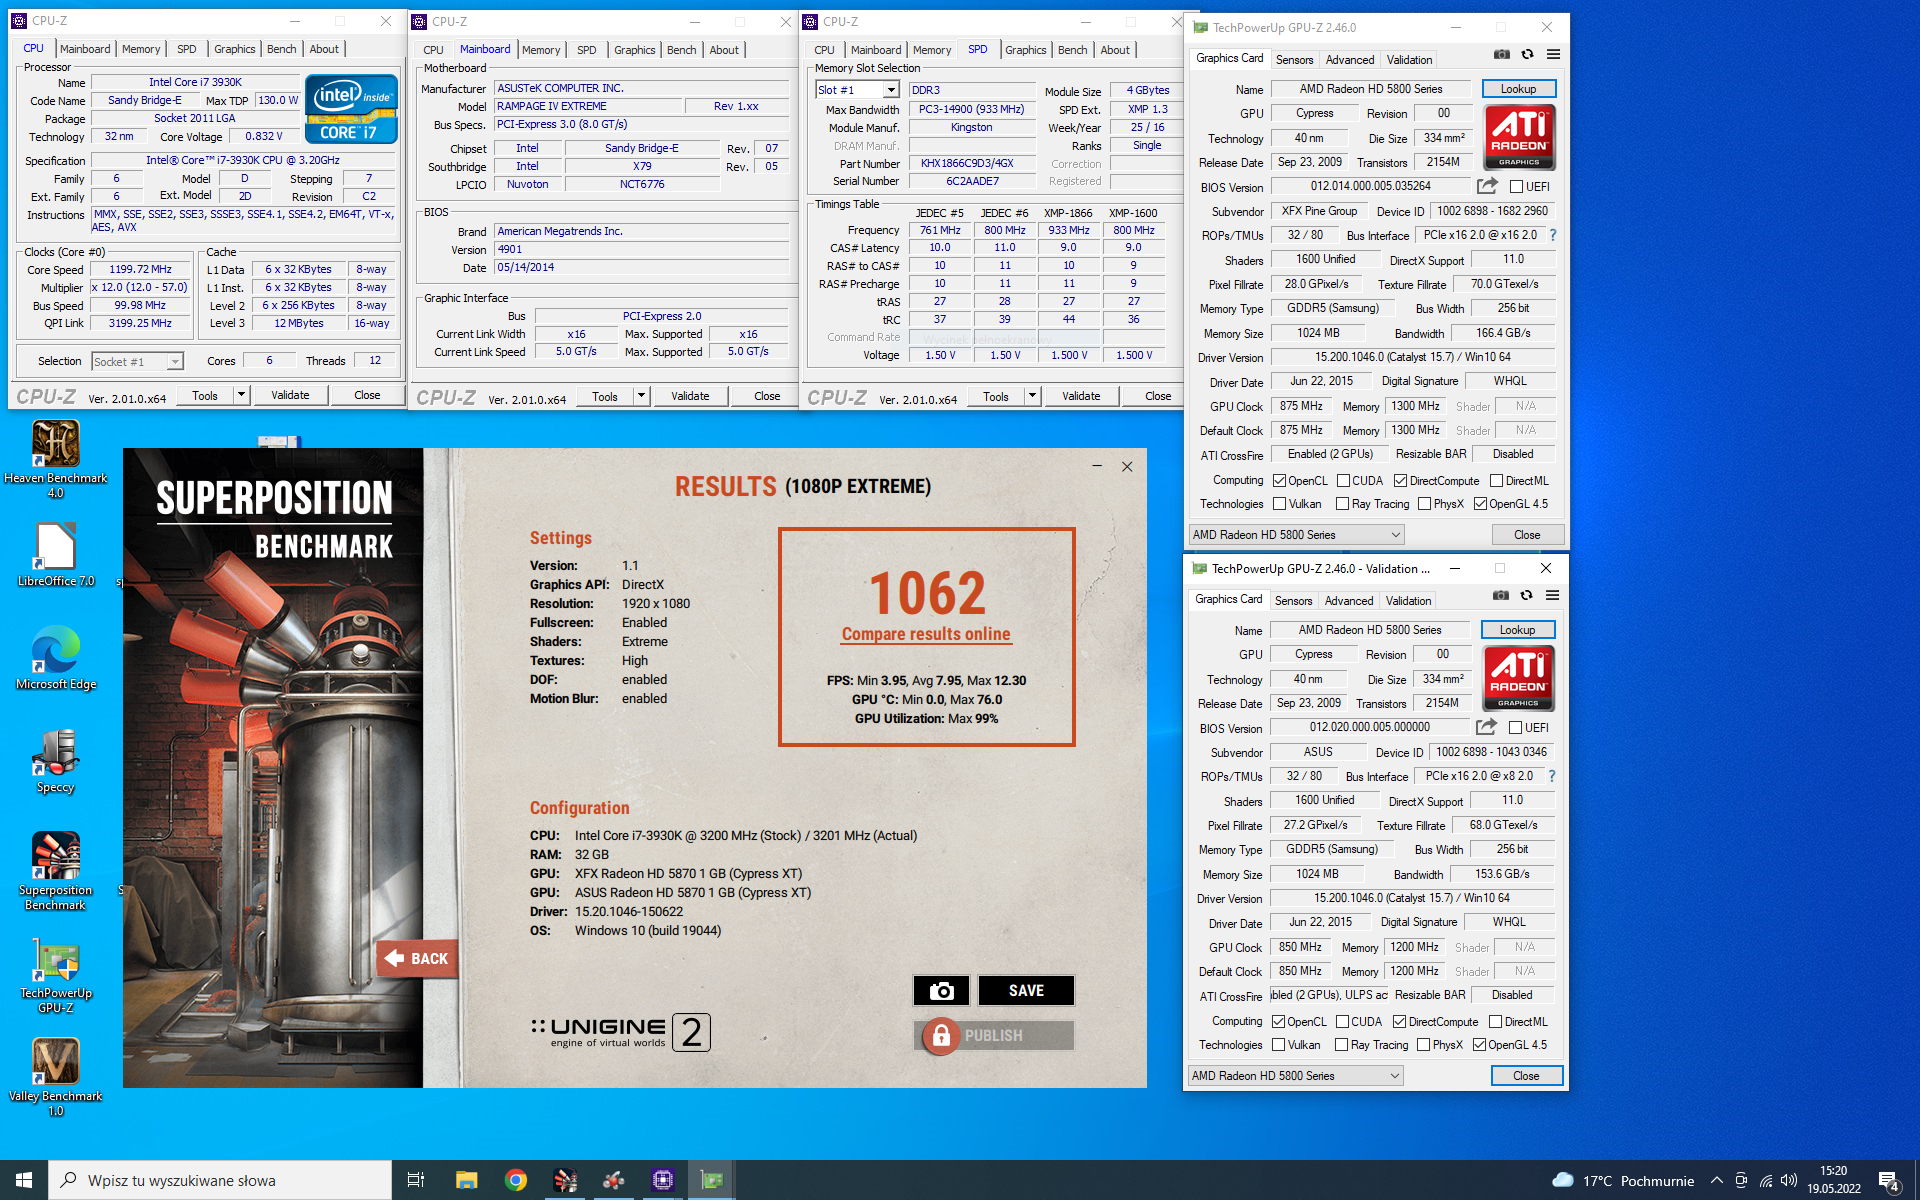1920x1200 pixels.
Task: Click BIOS export share icon in top GPU-Z
Action: click(x=1487, y=186)
